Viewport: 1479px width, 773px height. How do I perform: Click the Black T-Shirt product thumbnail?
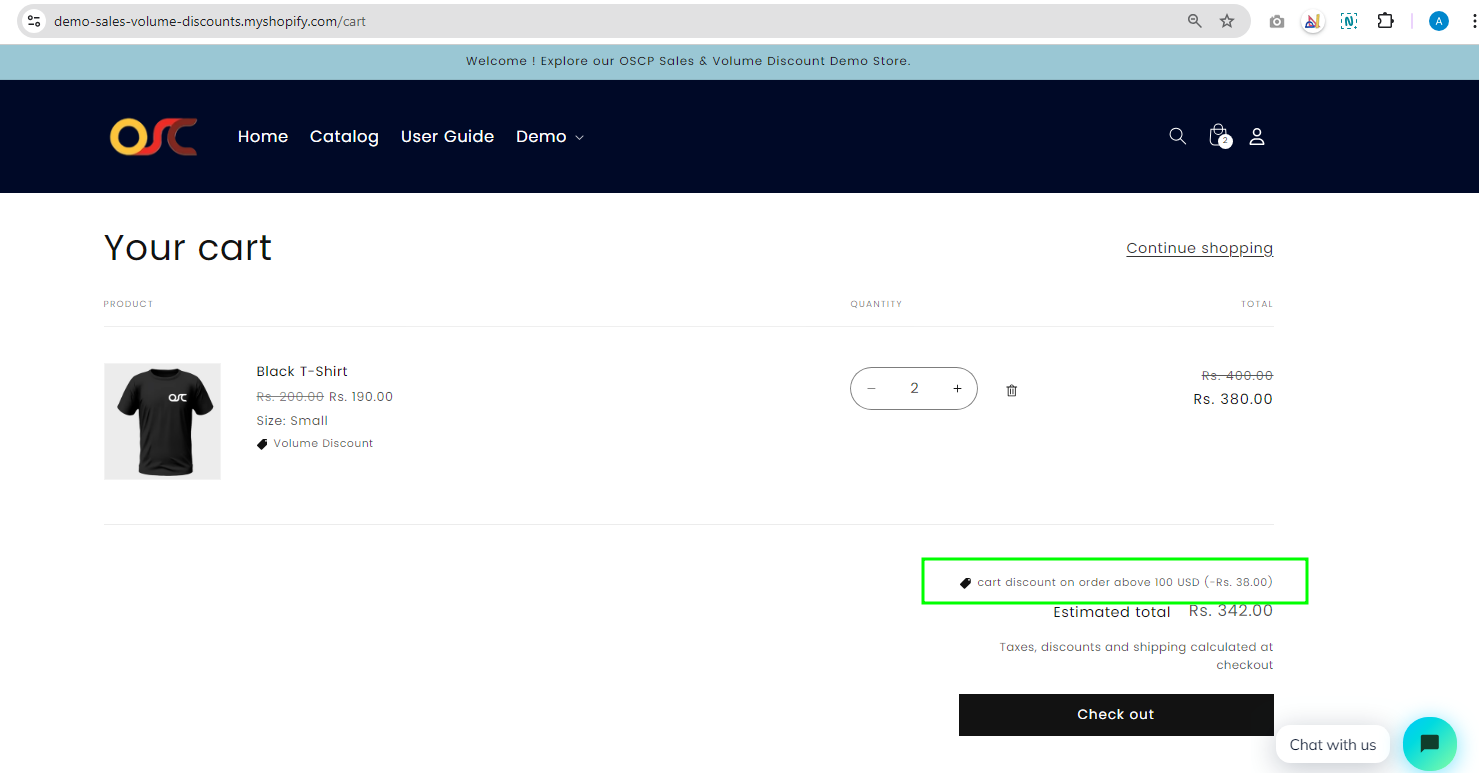pos(162,421)
